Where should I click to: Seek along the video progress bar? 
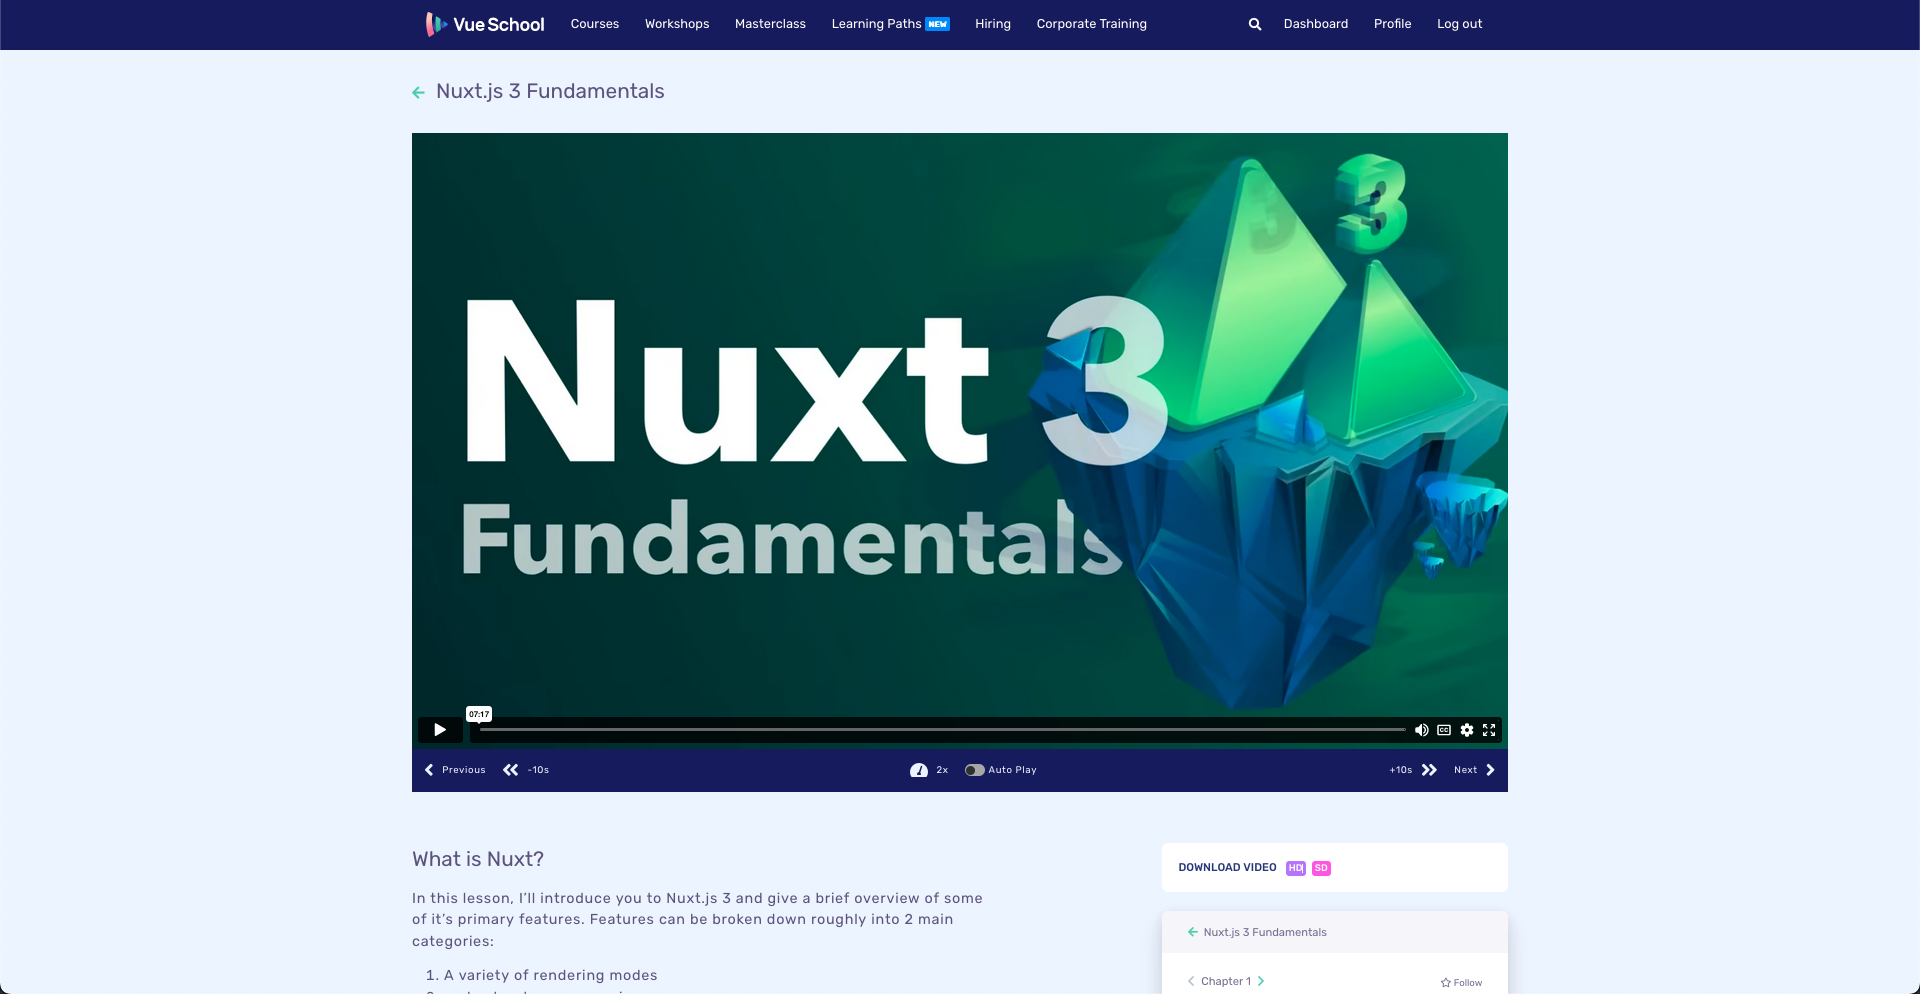pyautogui.click(x=942, y=730)
